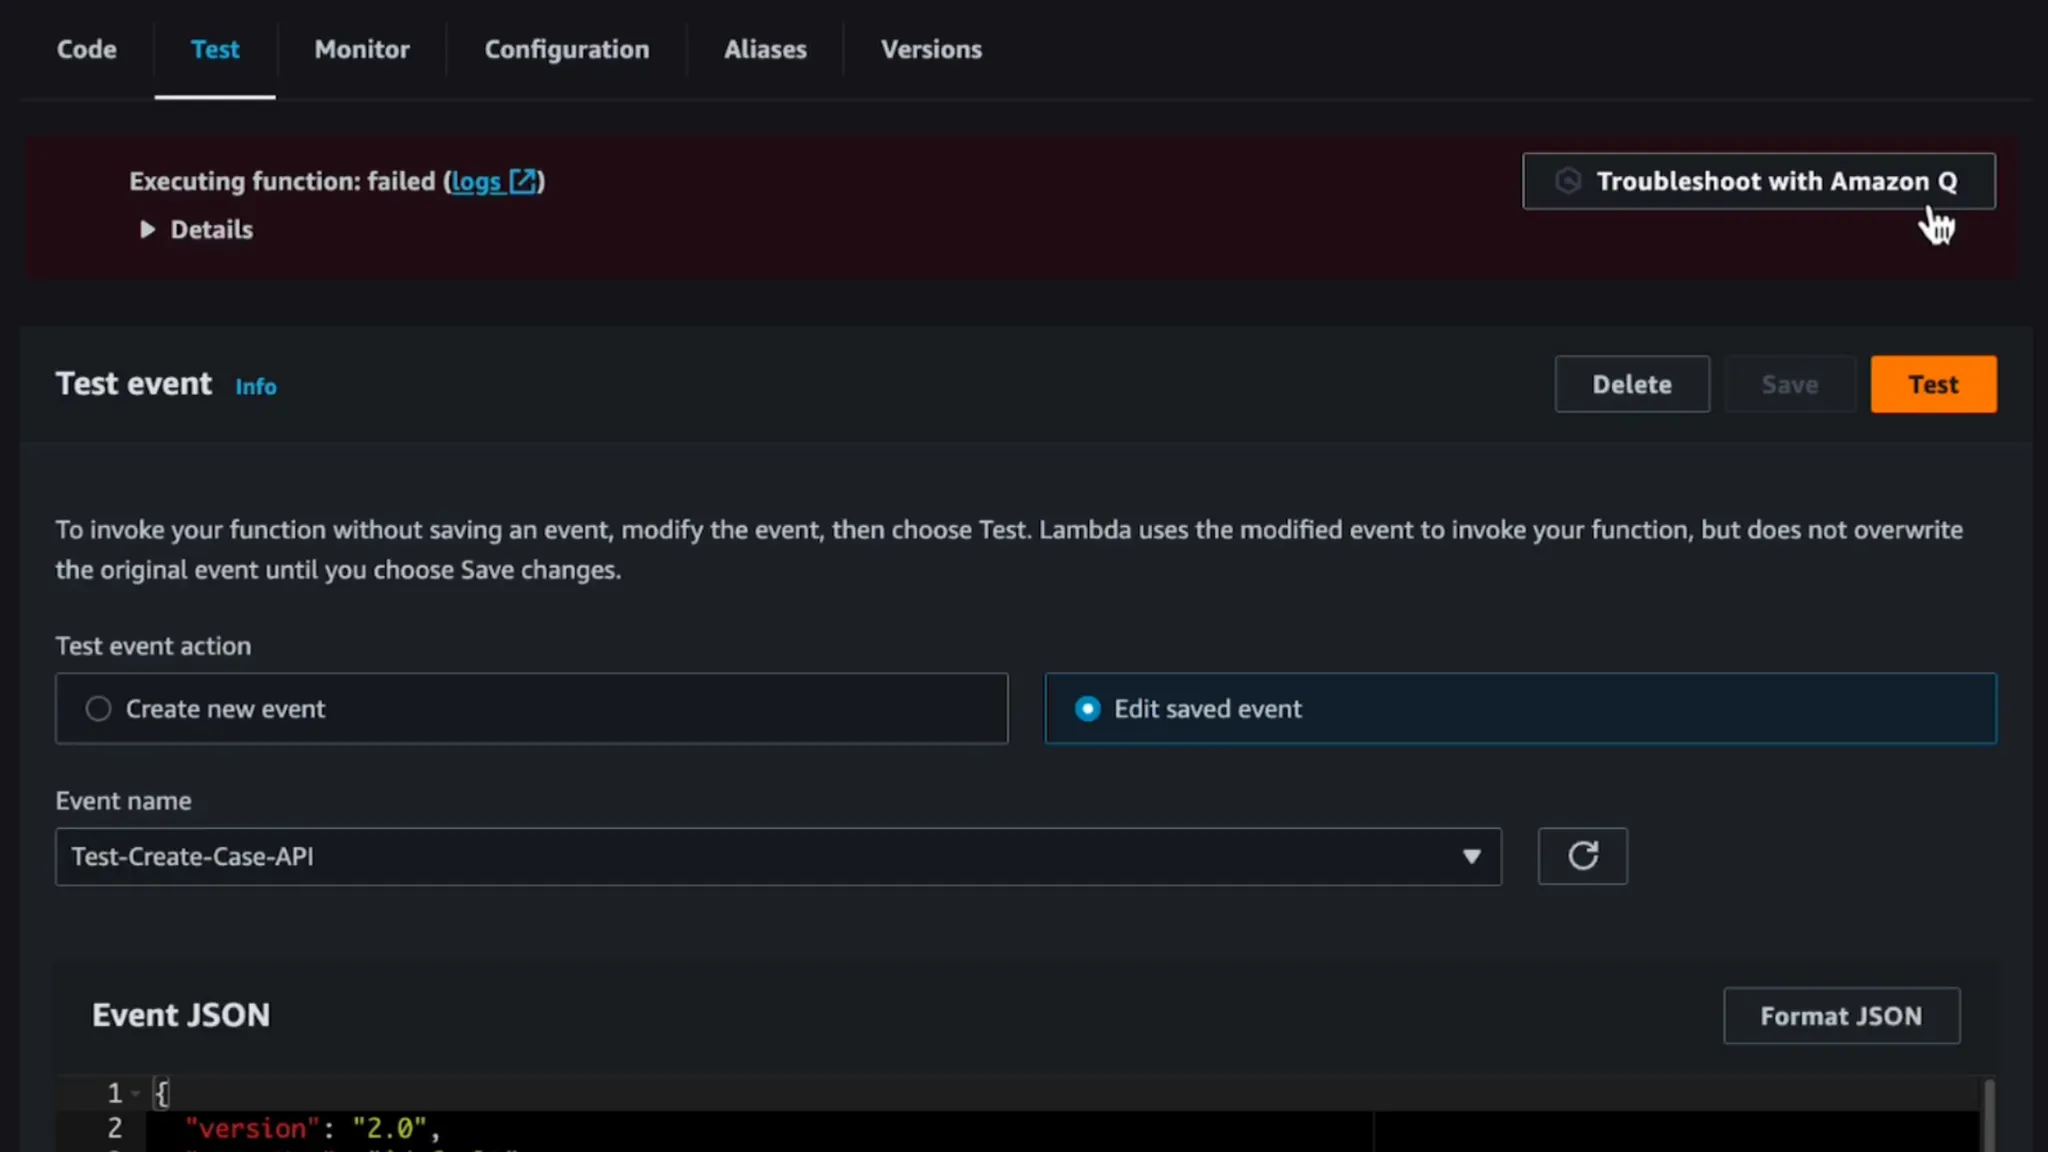The width and height of the screenshot is (2048, 1152).
Task: Click the Format JSON button
Action: [1840, 1016]
